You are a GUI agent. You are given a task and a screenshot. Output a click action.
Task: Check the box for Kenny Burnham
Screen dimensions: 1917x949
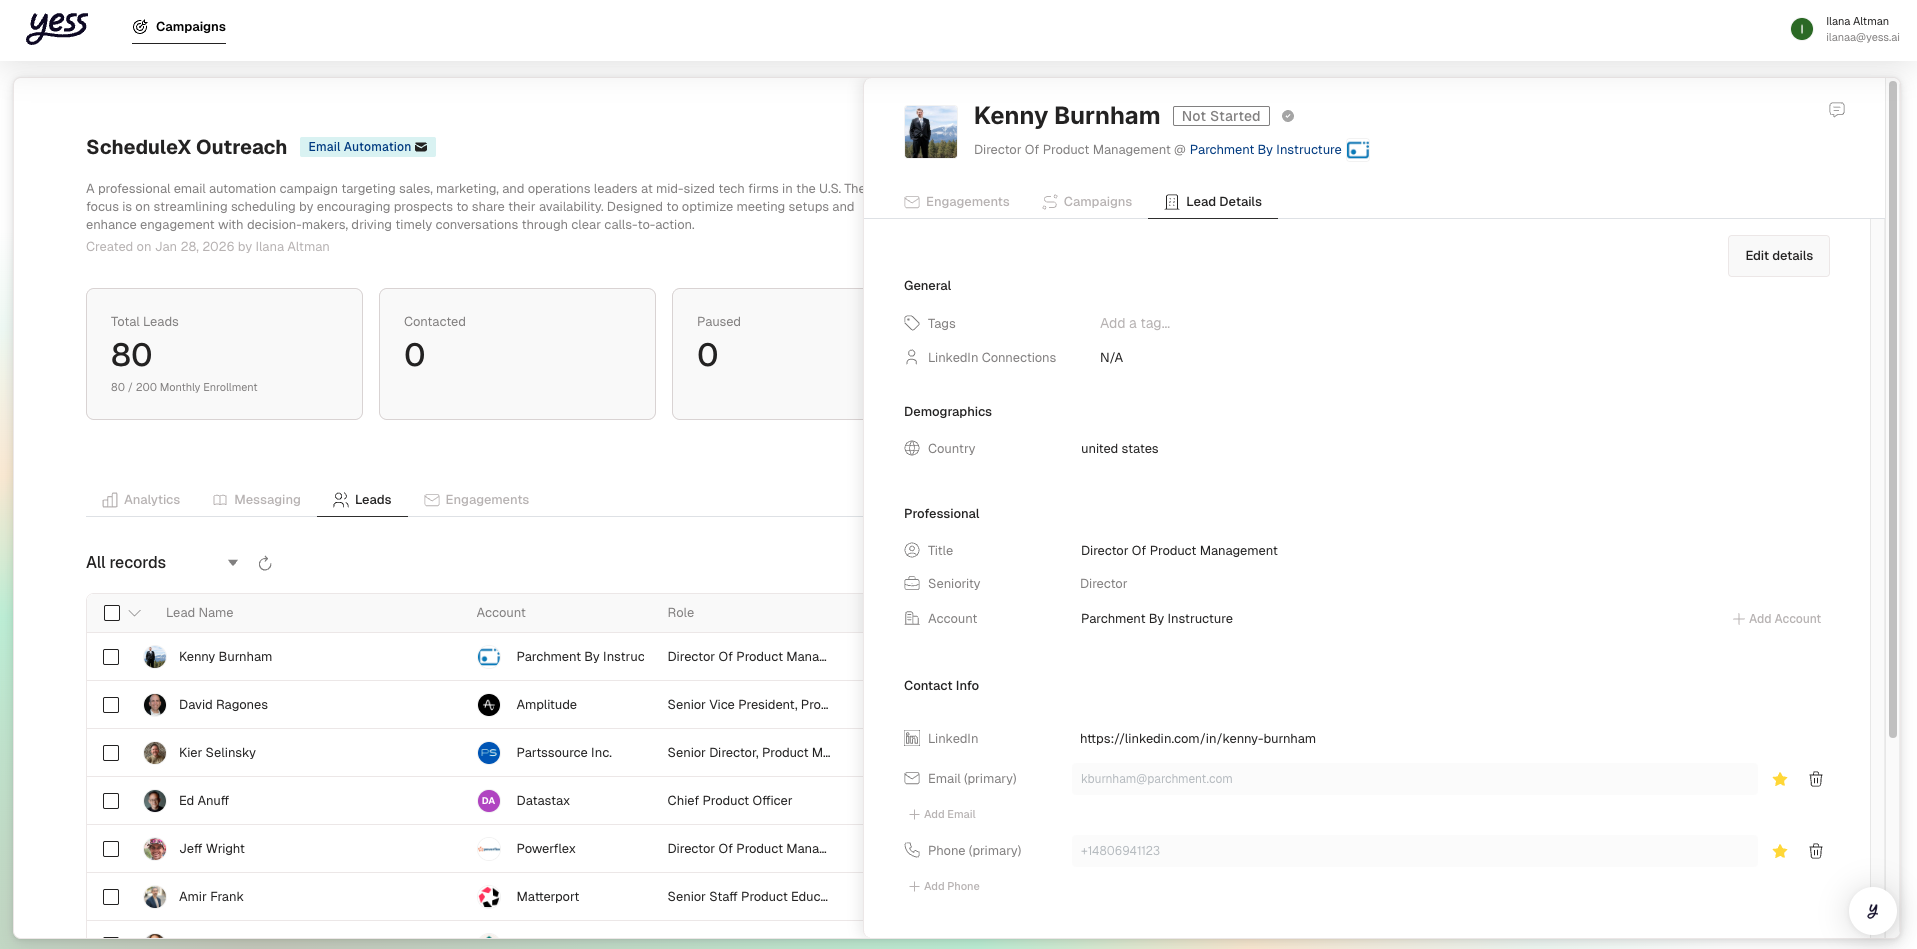point(111,657)
